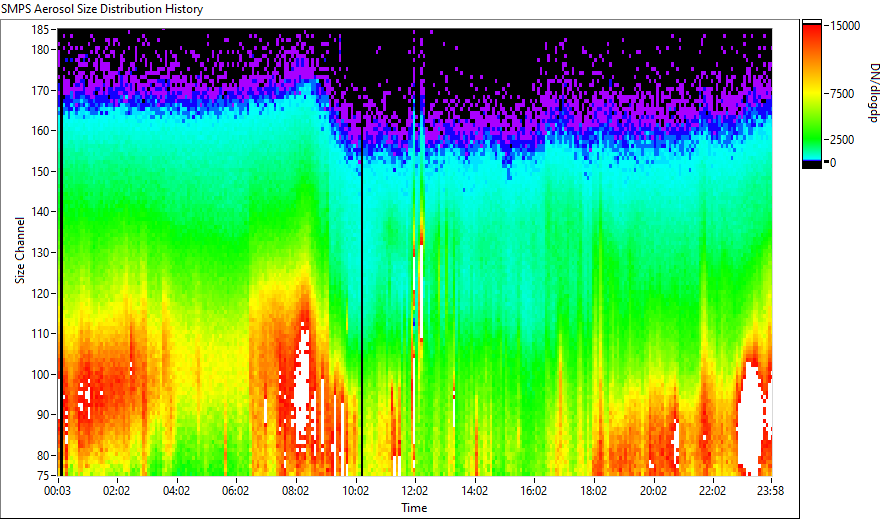The width and height of the screenshot is (884, 519).
Task: Click the 10:02 time axis tick label
Action: point(355,491)
